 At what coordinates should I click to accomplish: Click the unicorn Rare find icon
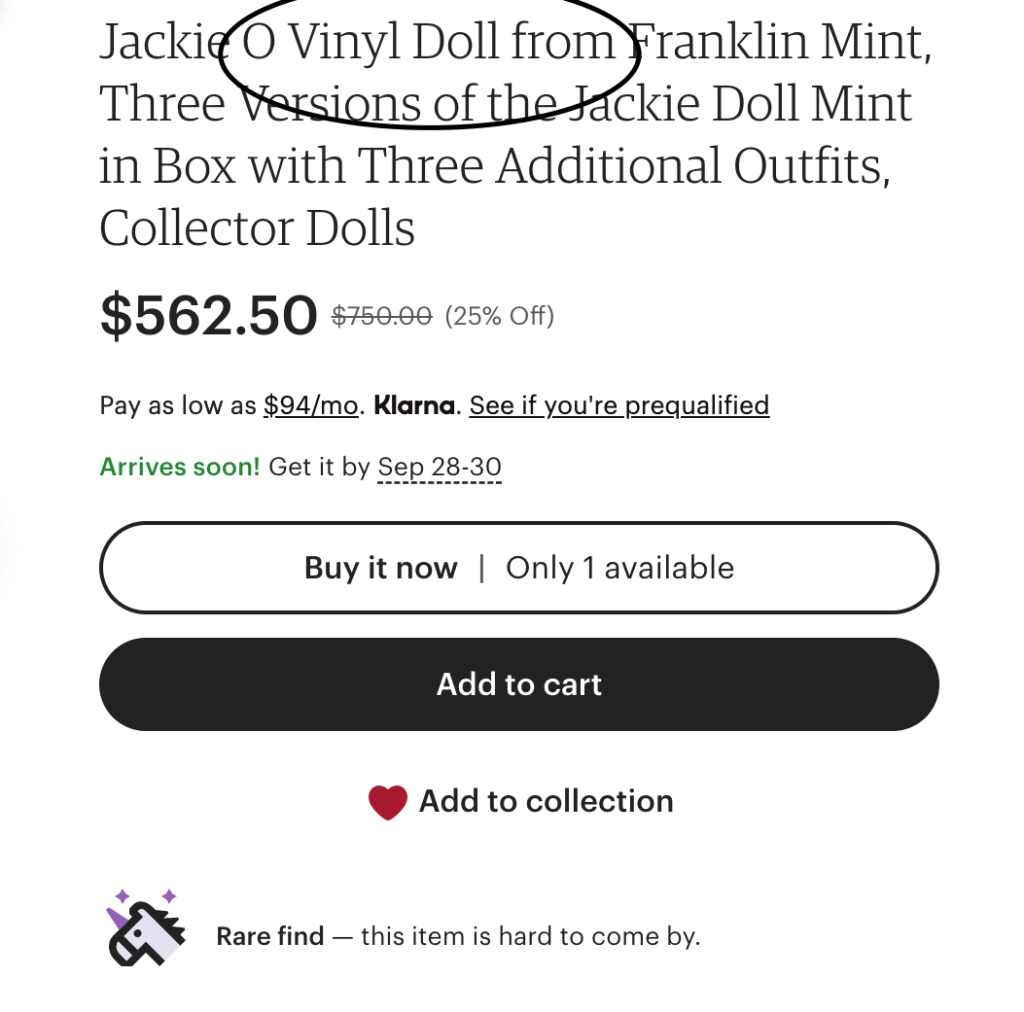click(146, 927)
